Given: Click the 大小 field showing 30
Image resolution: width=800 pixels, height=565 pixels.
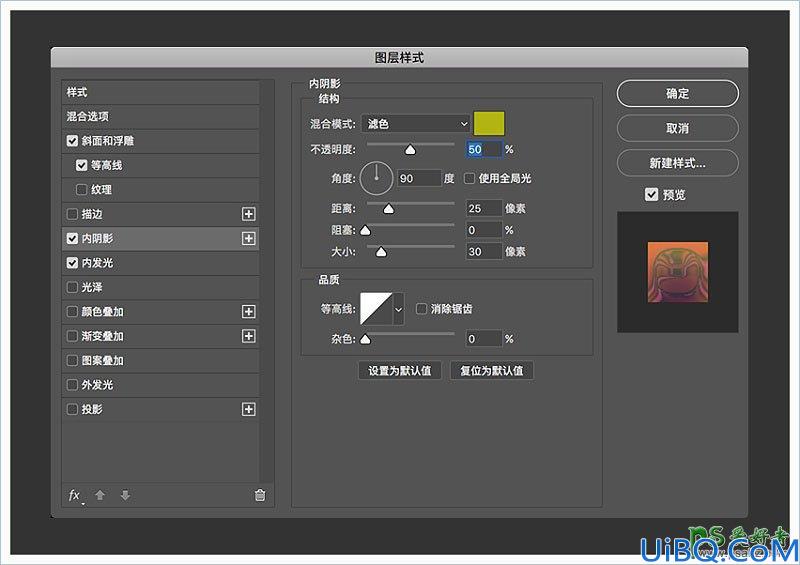Looking at the screenshot, I should pyautogui.click(x=484, y=252).
